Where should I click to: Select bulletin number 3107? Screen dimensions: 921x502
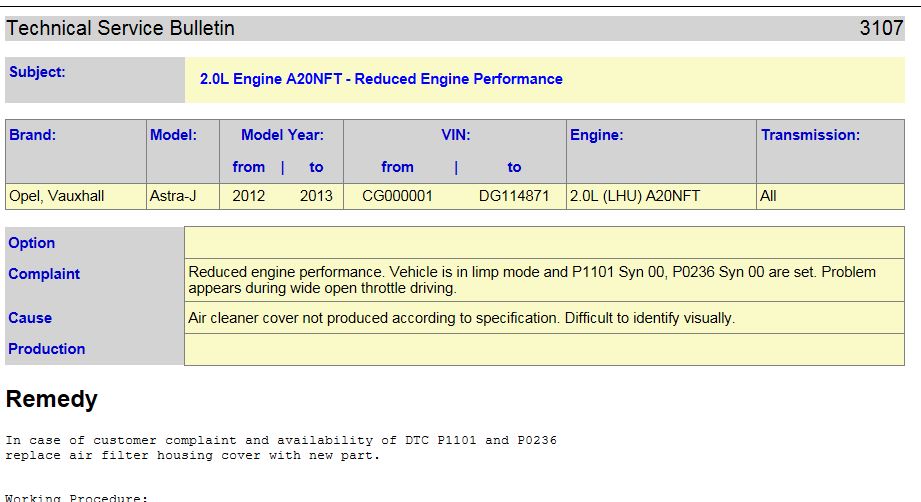[x=881, y=28]
